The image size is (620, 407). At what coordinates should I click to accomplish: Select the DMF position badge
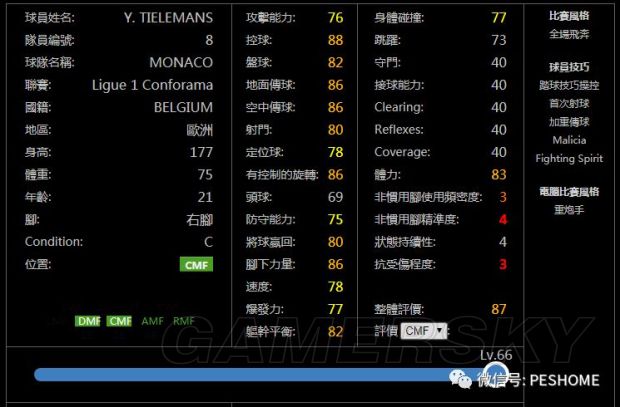click(x=89, y=321)
